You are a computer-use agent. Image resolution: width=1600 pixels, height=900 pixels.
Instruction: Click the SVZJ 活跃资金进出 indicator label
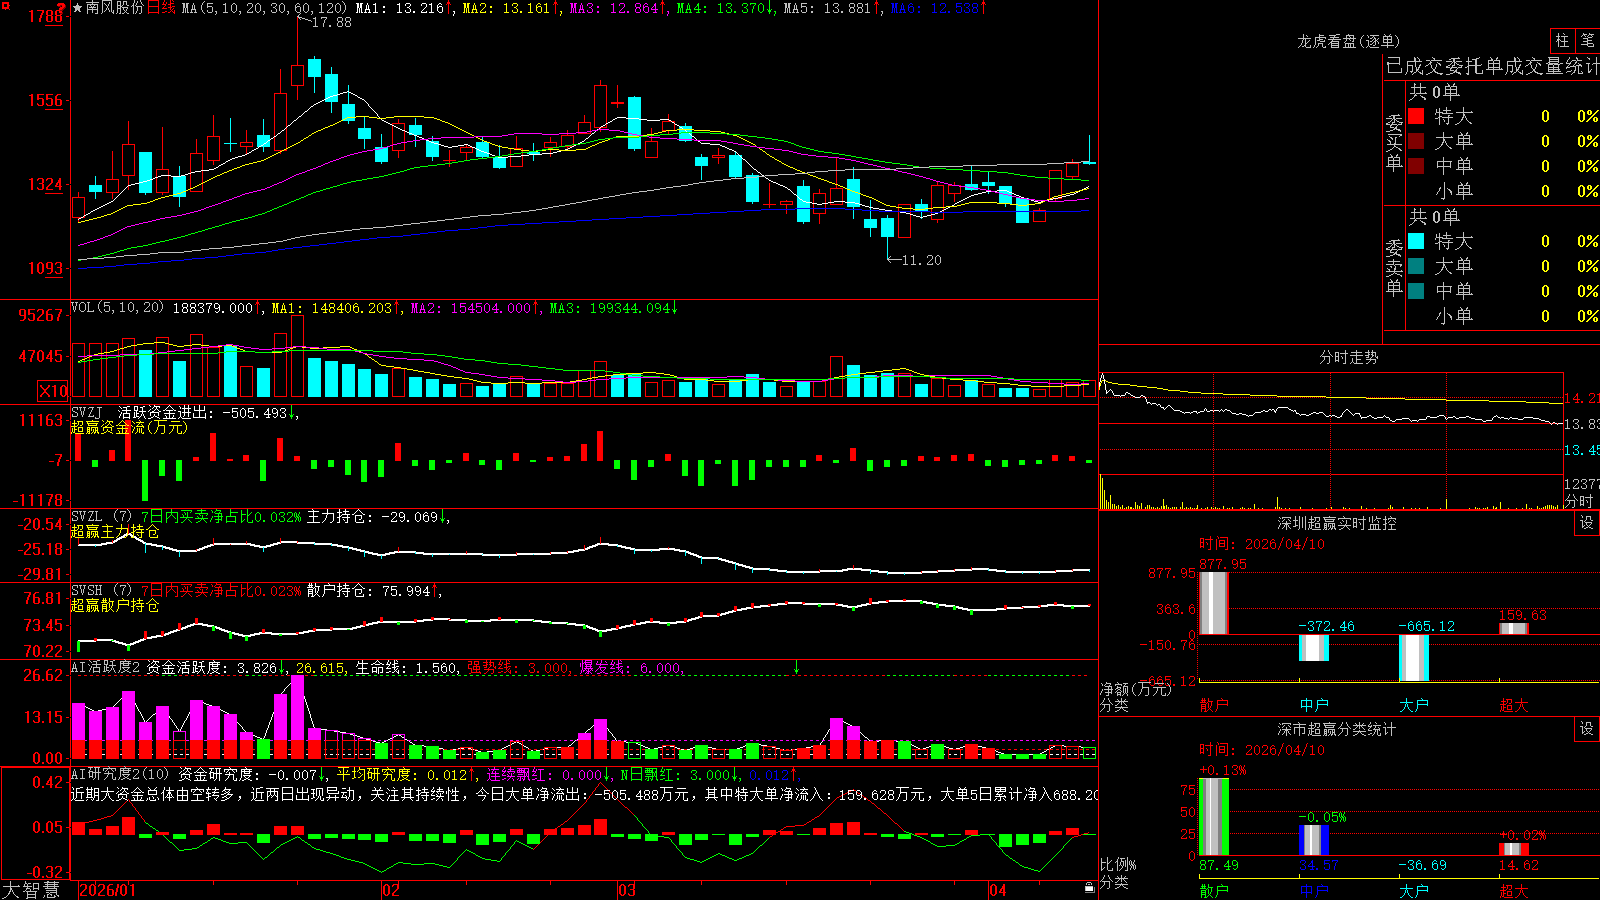[x=184, y=412]
